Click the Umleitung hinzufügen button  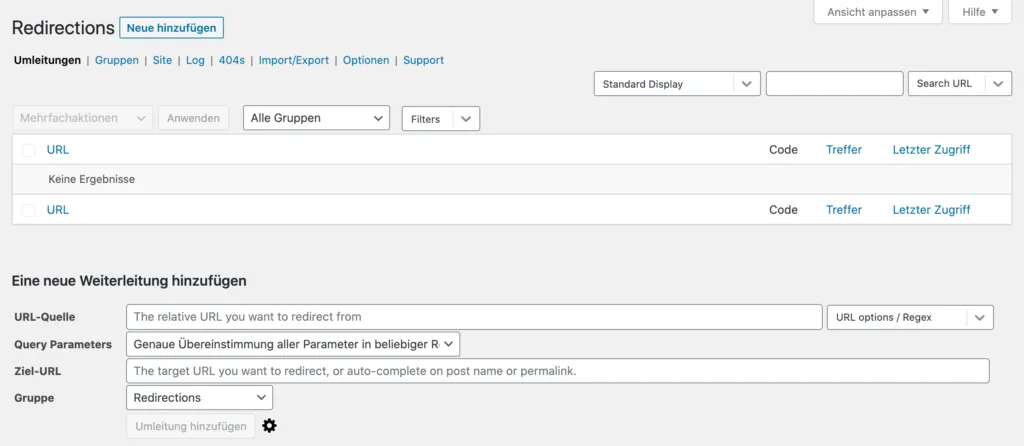coord(191,426)
